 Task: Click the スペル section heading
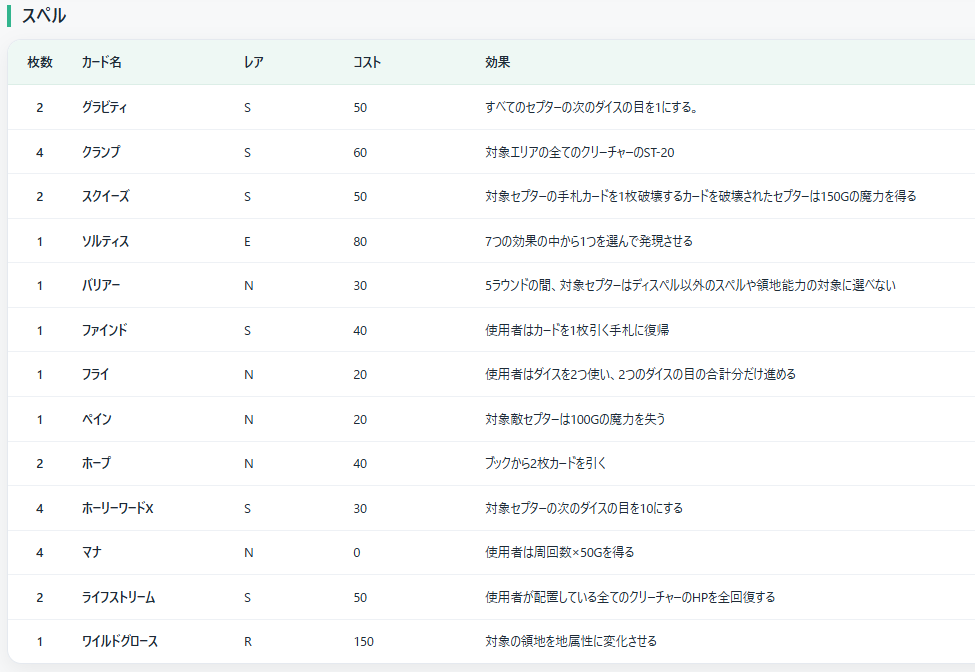click(44, 16)
